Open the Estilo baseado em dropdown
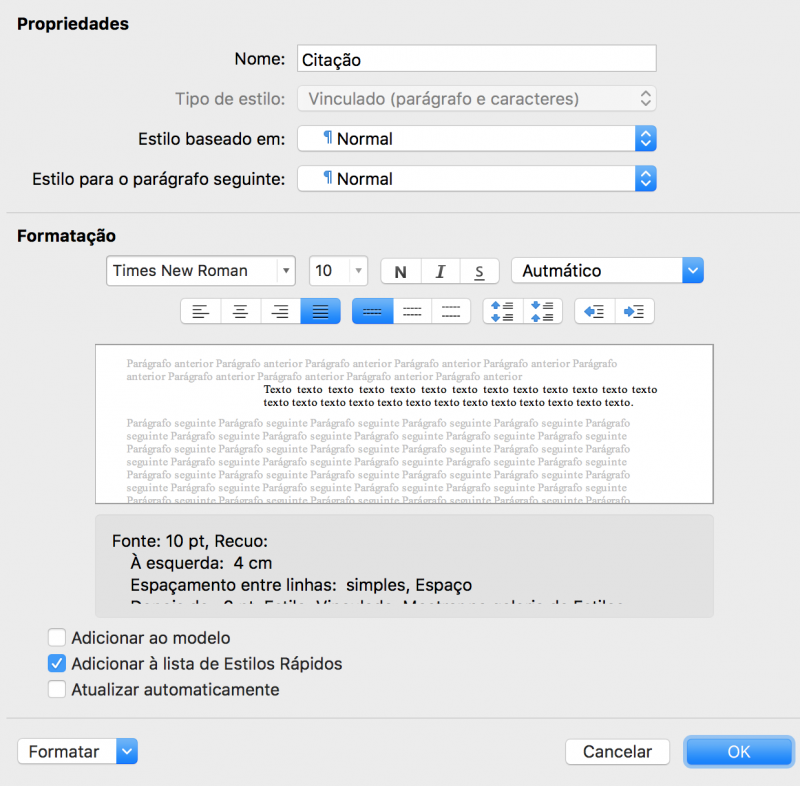800x786 pixels. tap(645, 138)
